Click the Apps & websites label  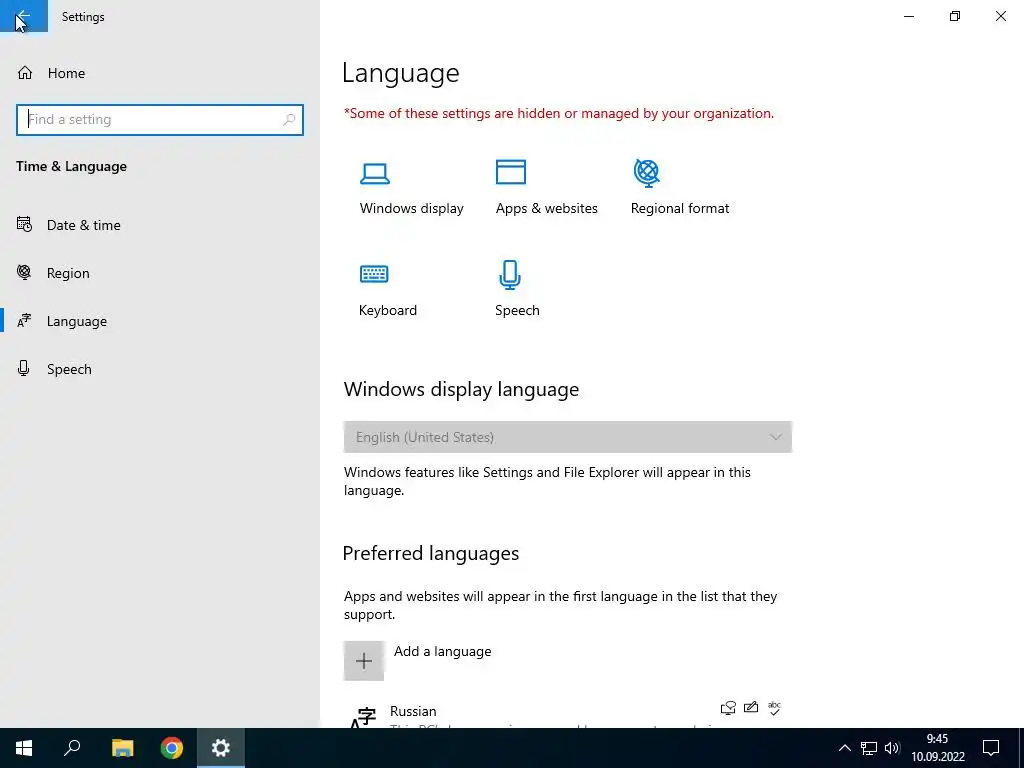click(x=547, y=208)
